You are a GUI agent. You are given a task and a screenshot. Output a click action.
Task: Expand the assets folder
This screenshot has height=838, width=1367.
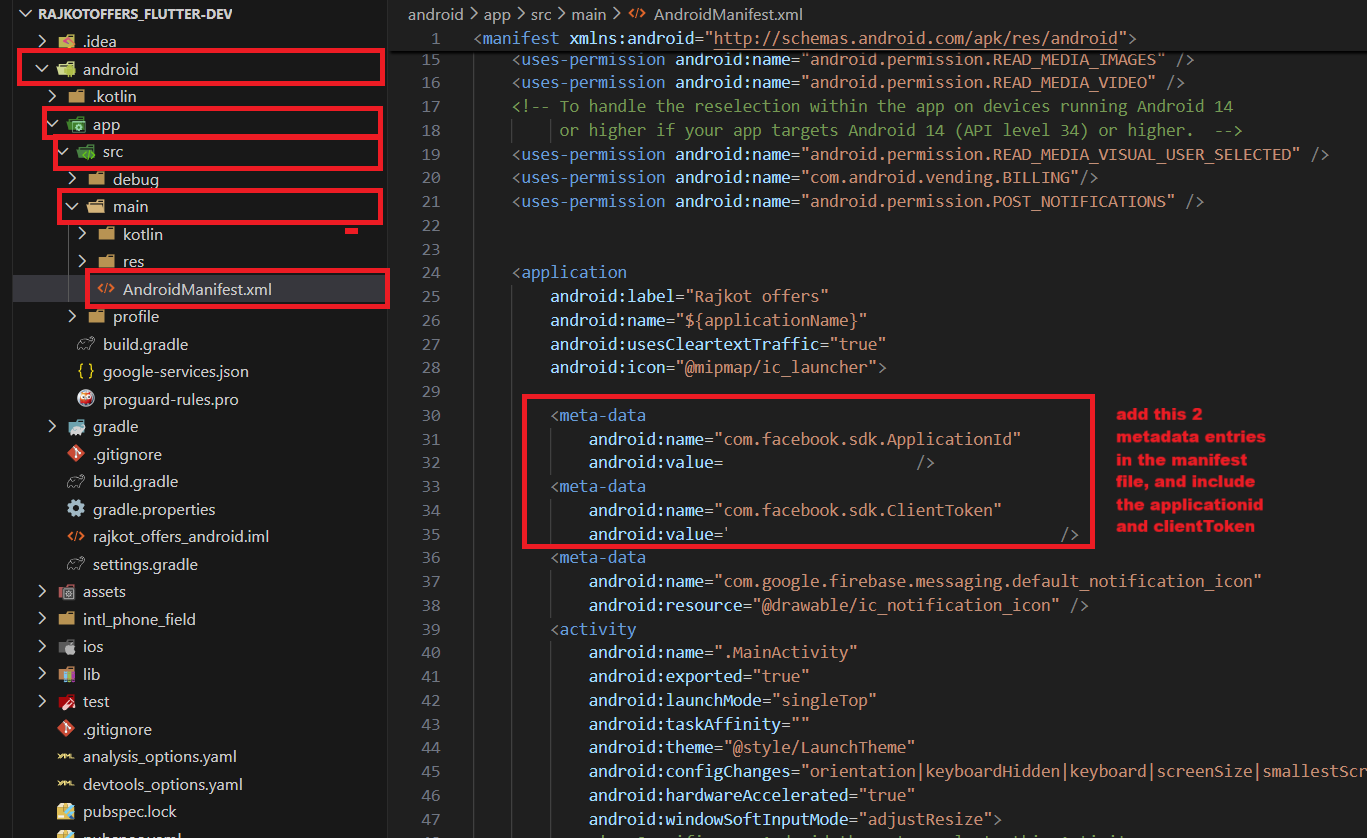42,592
